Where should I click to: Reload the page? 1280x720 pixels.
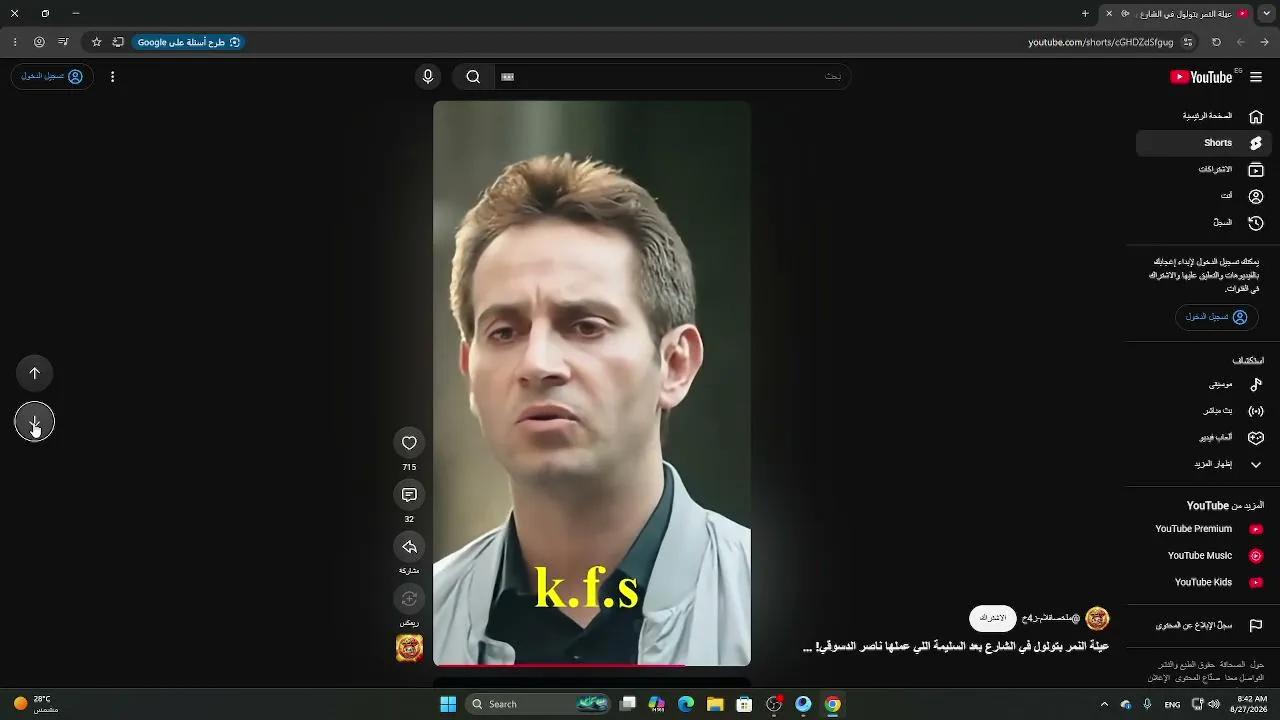(1216, 42)
